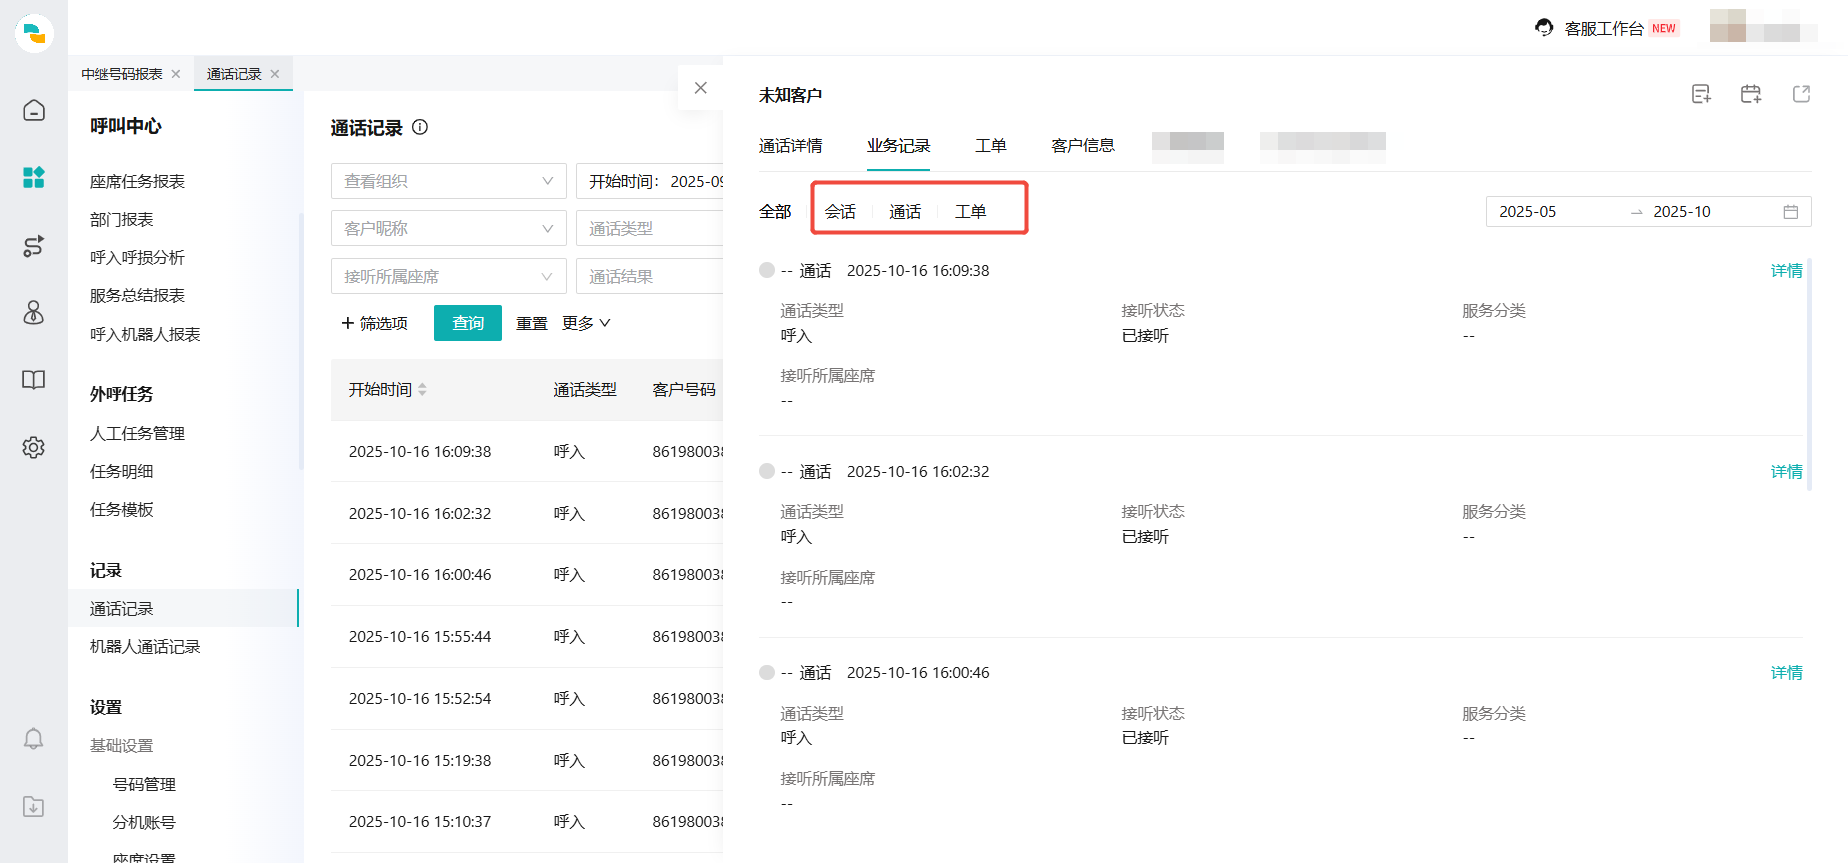Image resolution: width=1848 pixels, height=863 pixels.
Task: Click the 重置 button
Action: coord(532,323)
